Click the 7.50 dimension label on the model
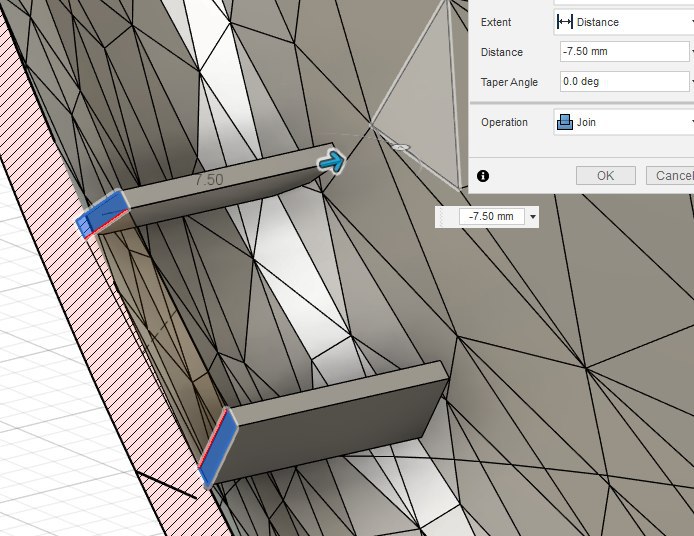694x536 pixels. point(209,180)
